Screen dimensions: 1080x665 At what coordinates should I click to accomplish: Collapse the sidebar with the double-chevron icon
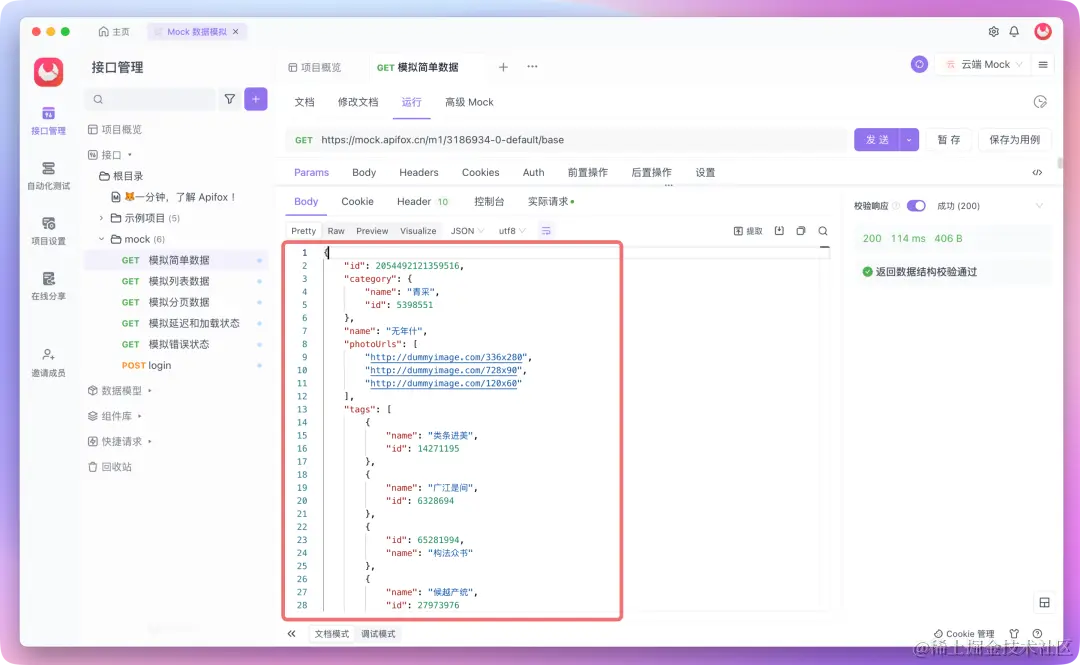coord(291,634)
